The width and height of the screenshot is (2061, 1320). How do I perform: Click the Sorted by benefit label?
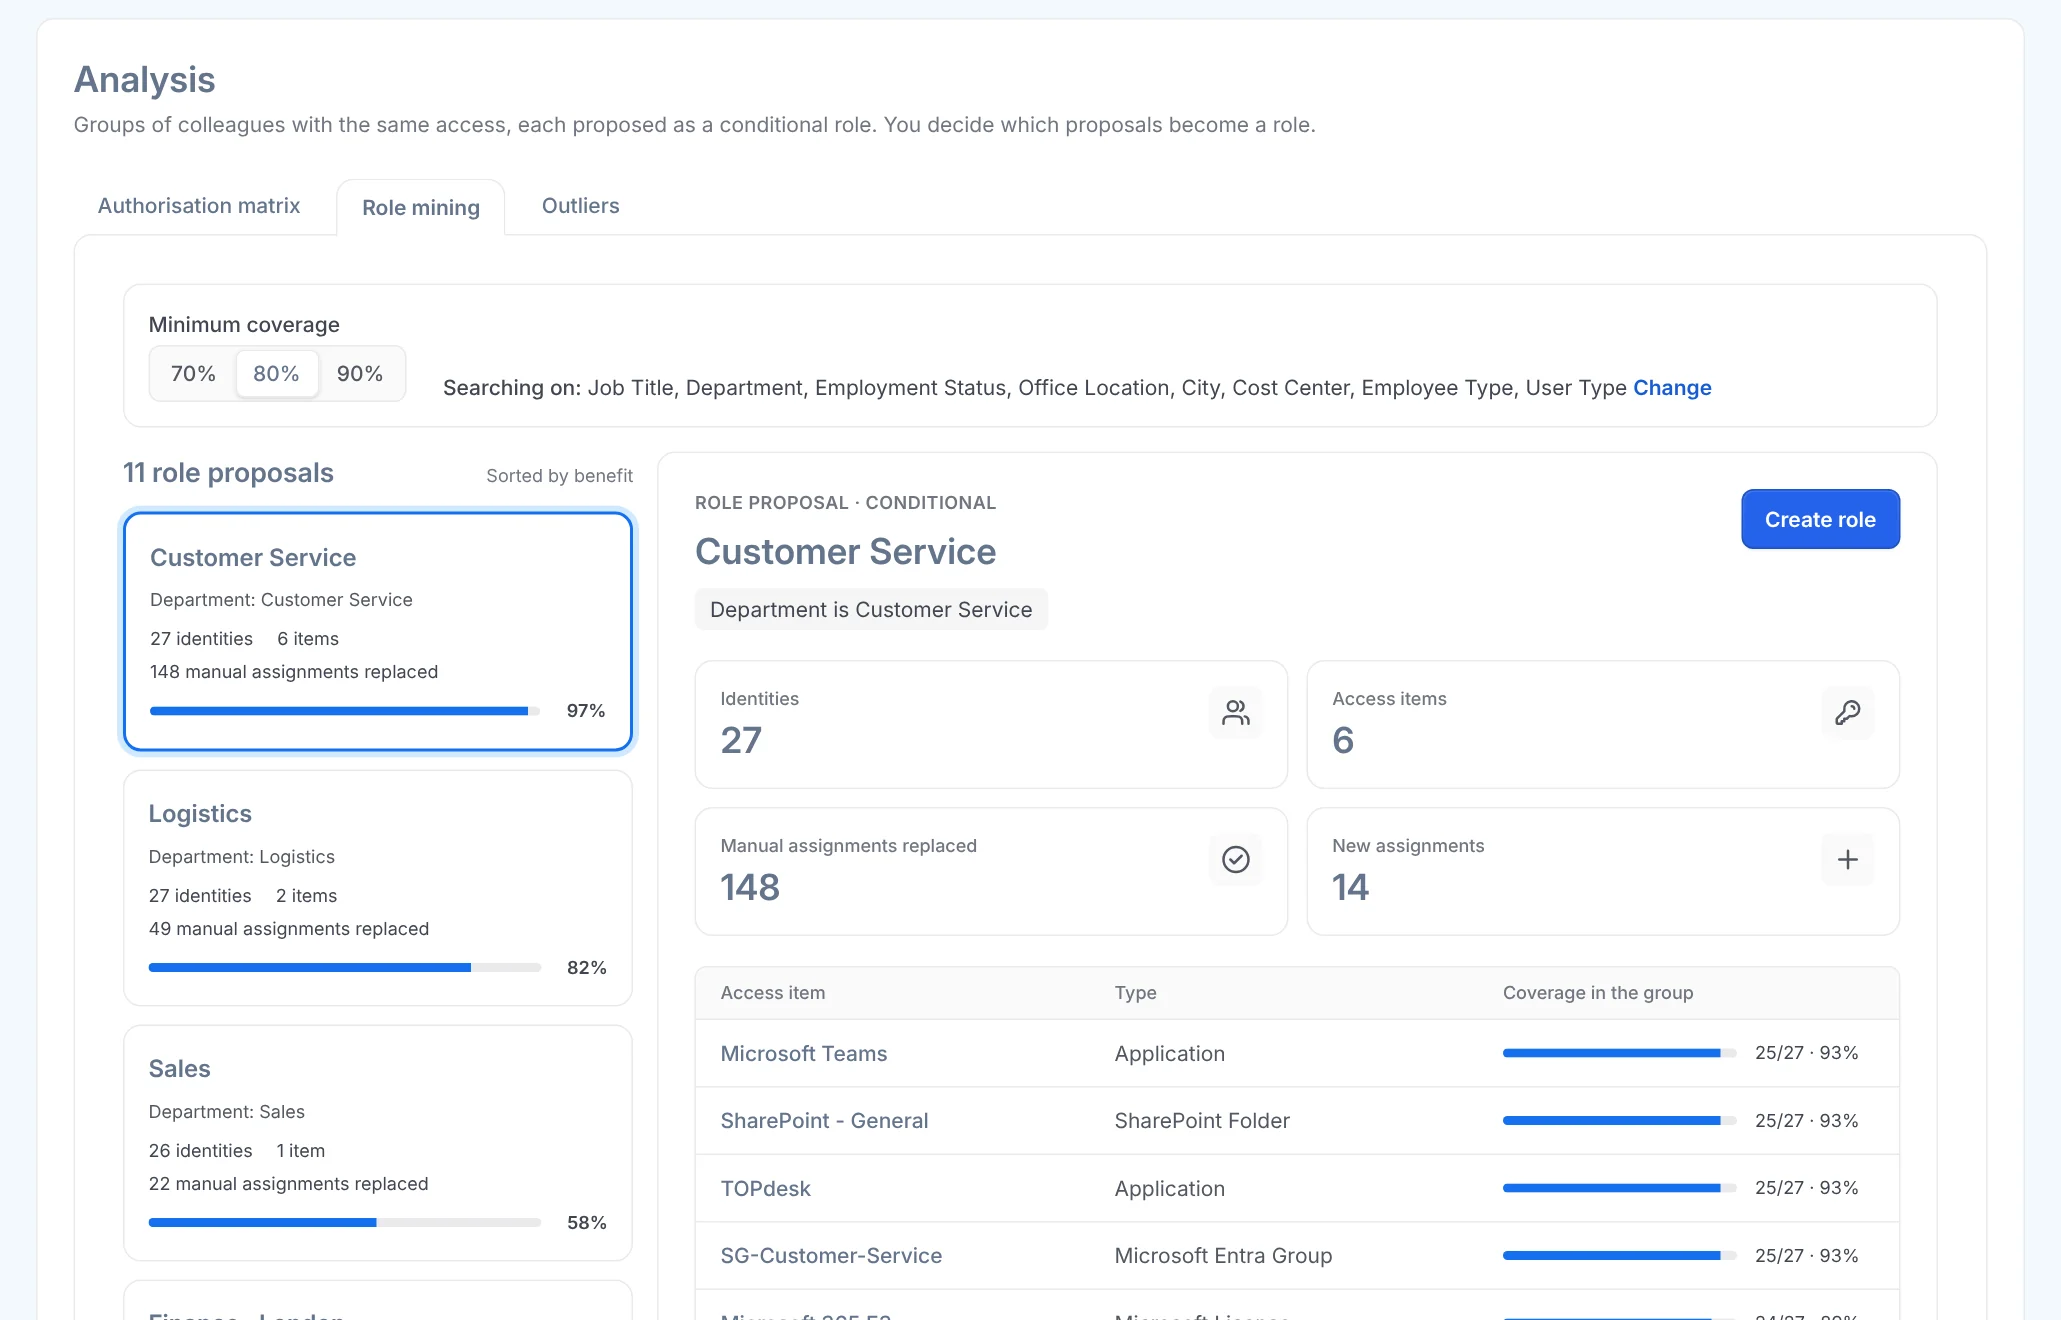(x=560, y=475)
